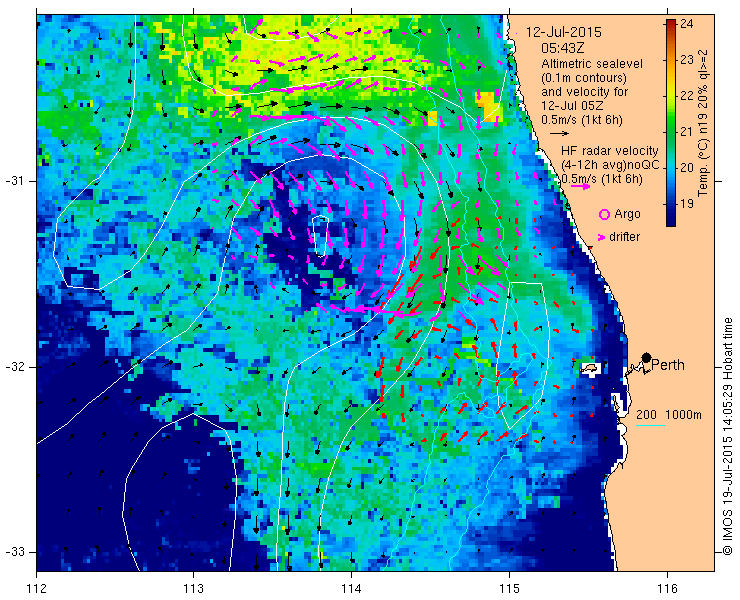Click the IMOS copyright timestamp text

727,437
